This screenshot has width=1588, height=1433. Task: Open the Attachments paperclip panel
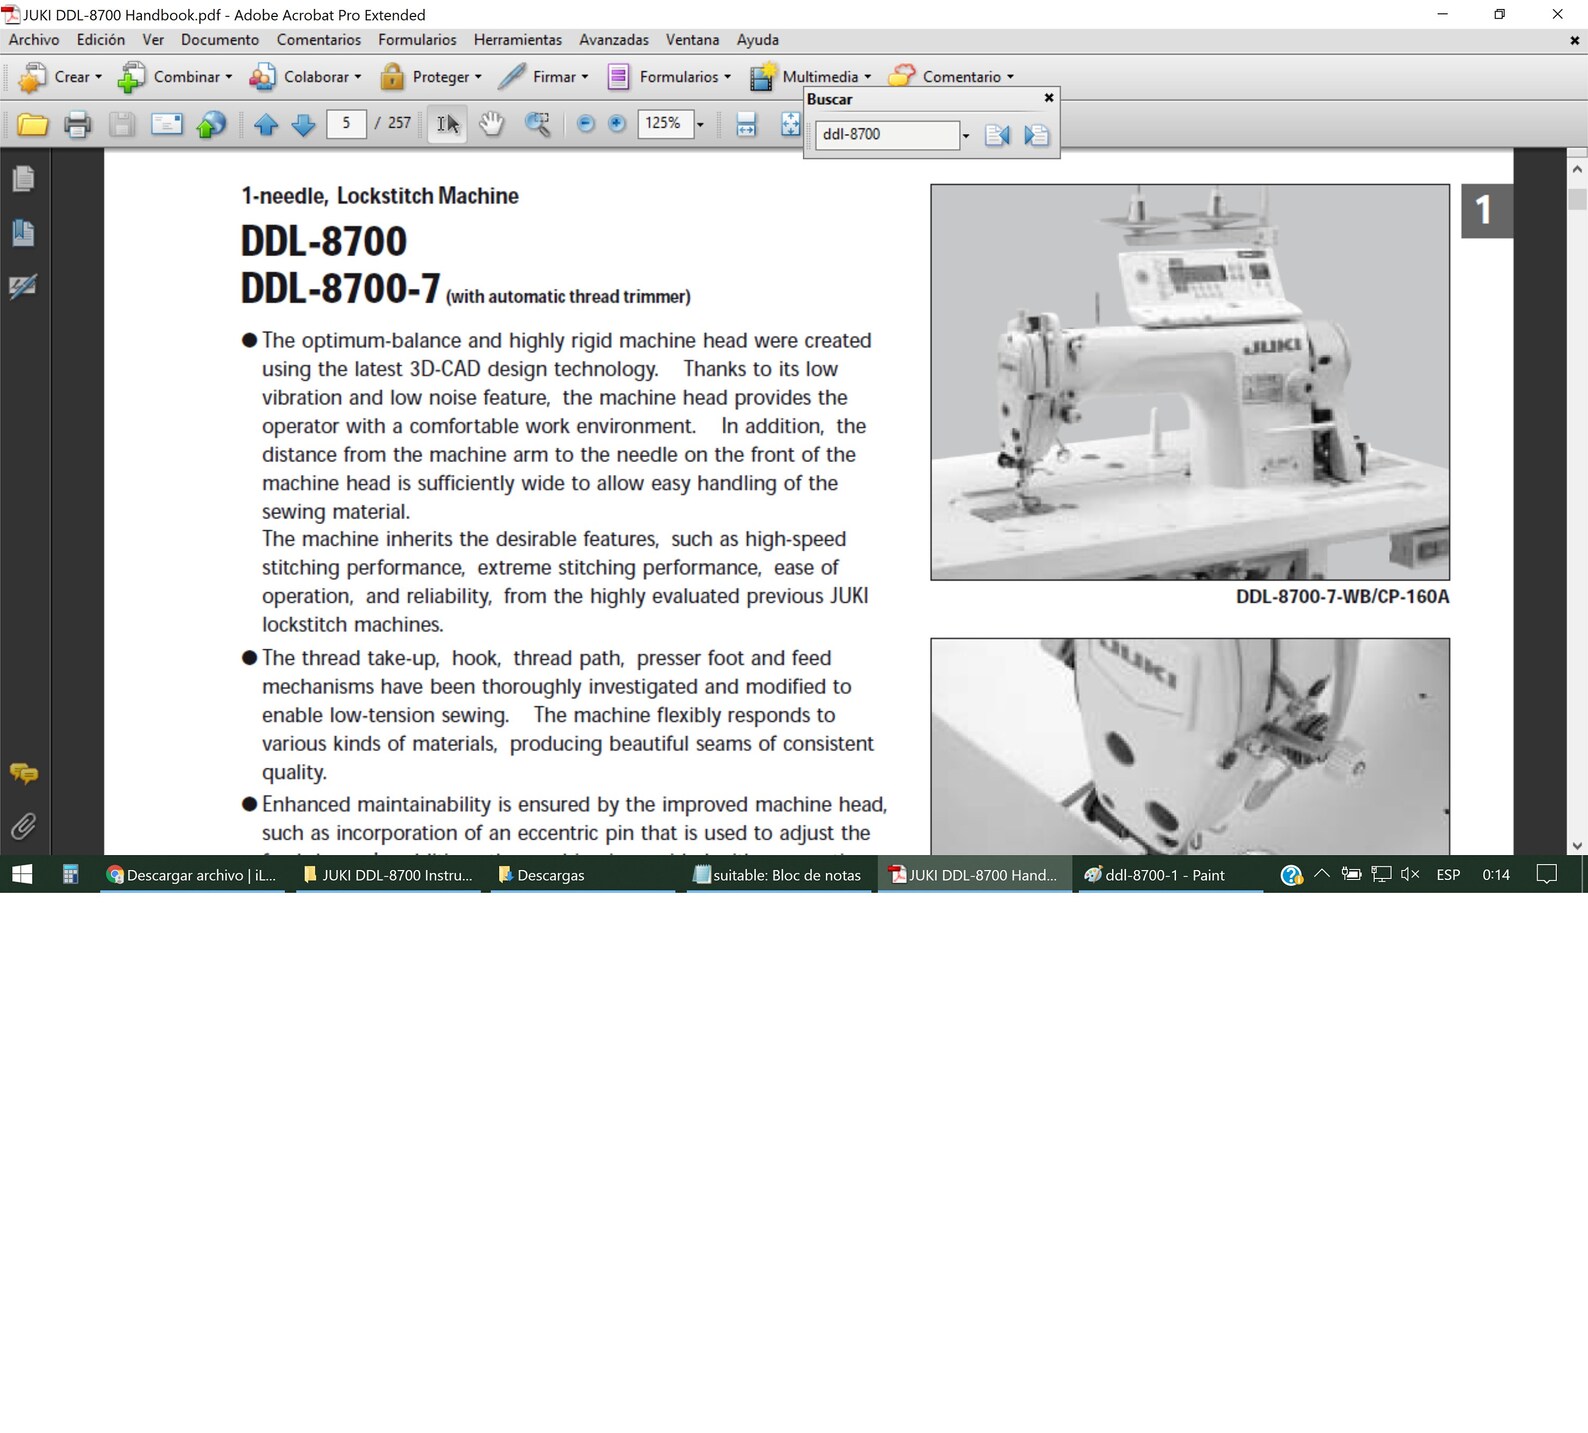point(24,827)
